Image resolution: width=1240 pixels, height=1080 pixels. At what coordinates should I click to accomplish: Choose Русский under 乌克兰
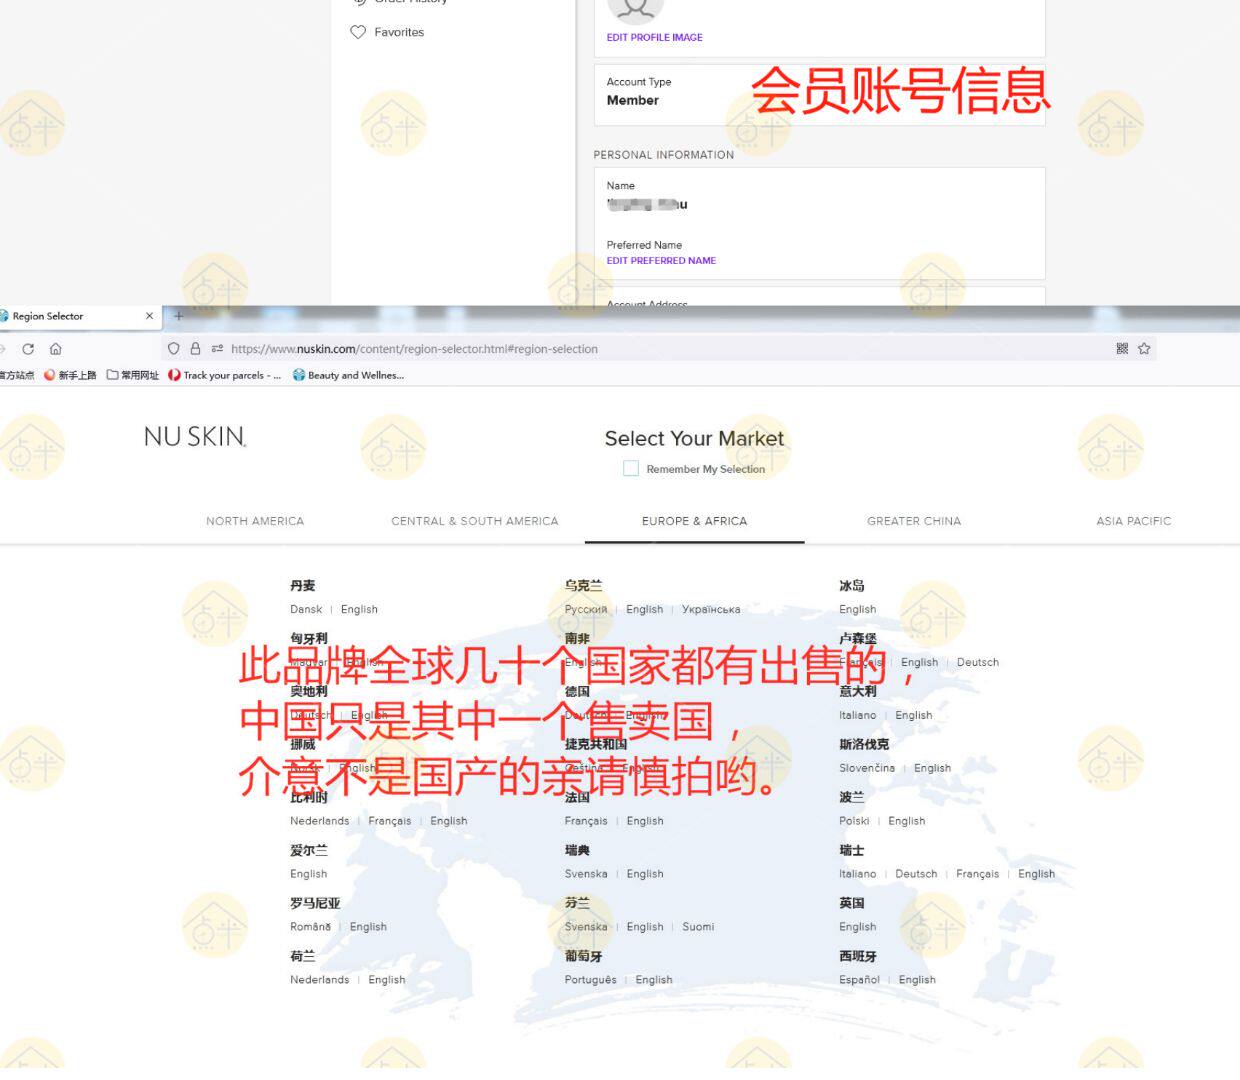click(x=586, y=610)
